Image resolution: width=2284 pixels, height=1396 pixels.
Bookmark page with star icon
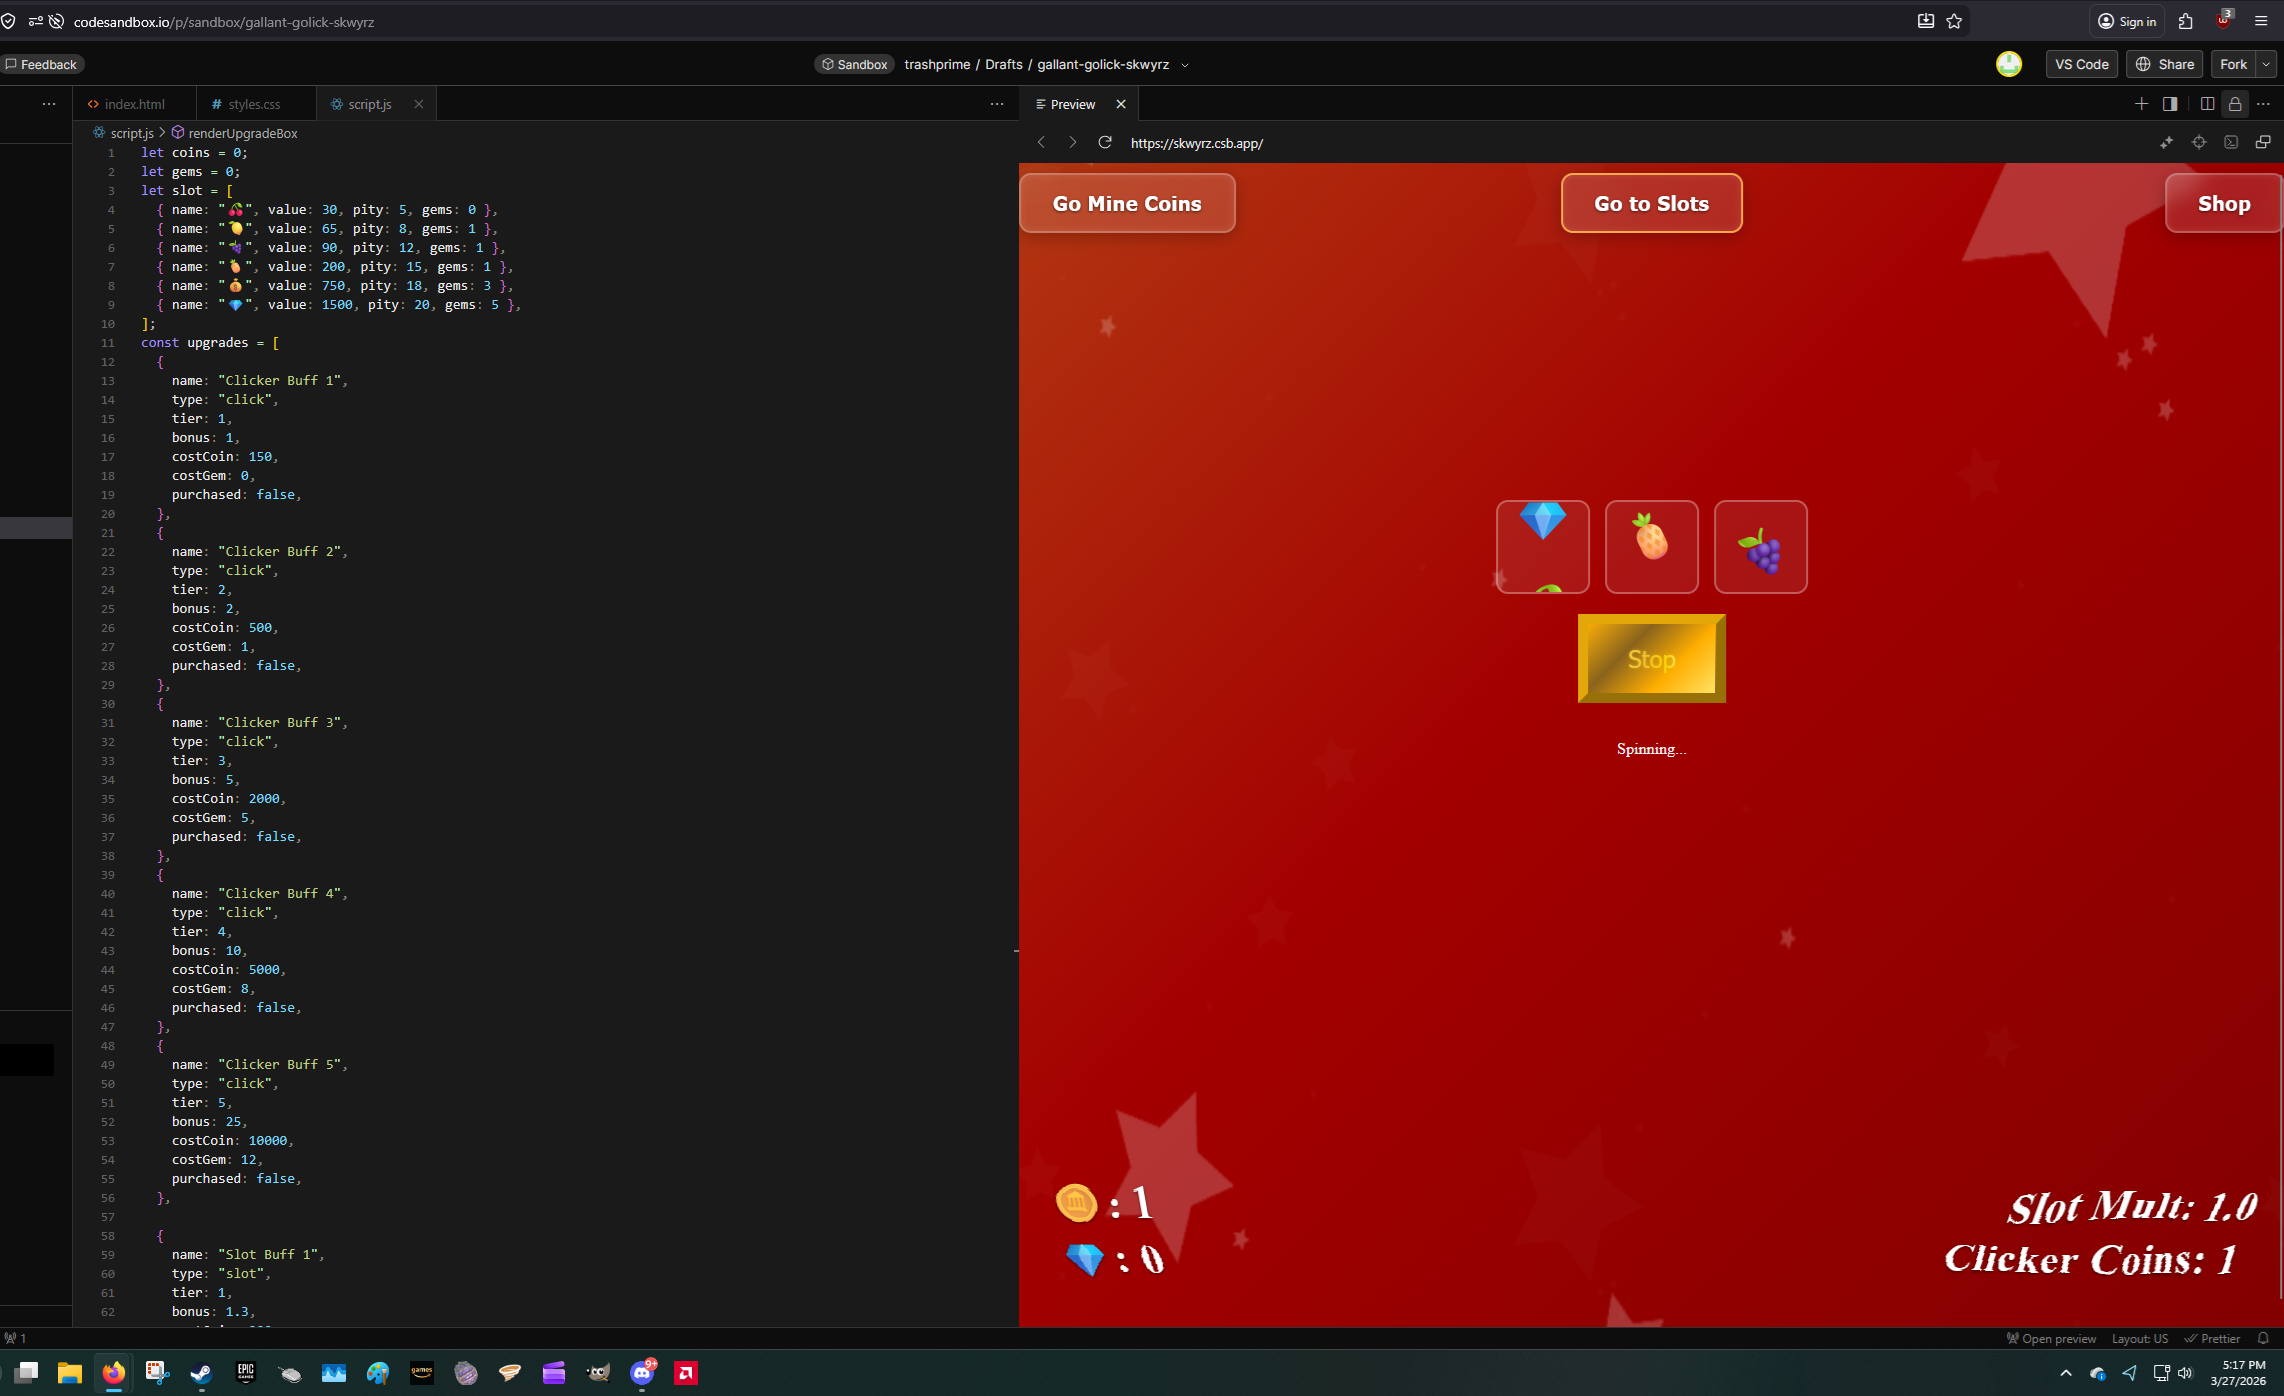(x=1954, y=21)
